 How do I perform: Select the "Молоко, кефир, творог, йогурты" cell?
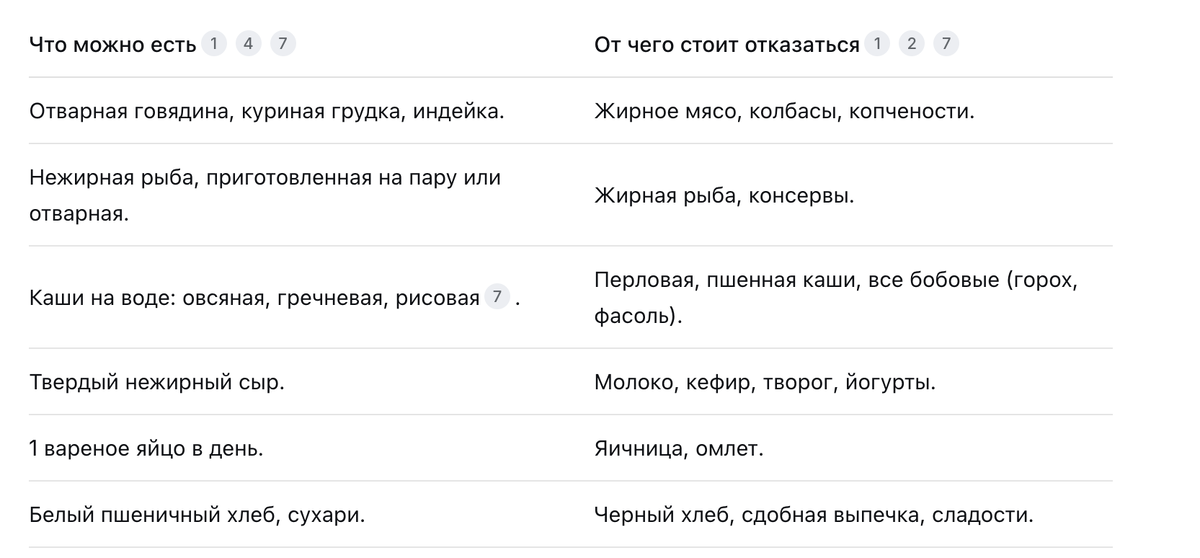pyautogui.click(x=765, y=382)
